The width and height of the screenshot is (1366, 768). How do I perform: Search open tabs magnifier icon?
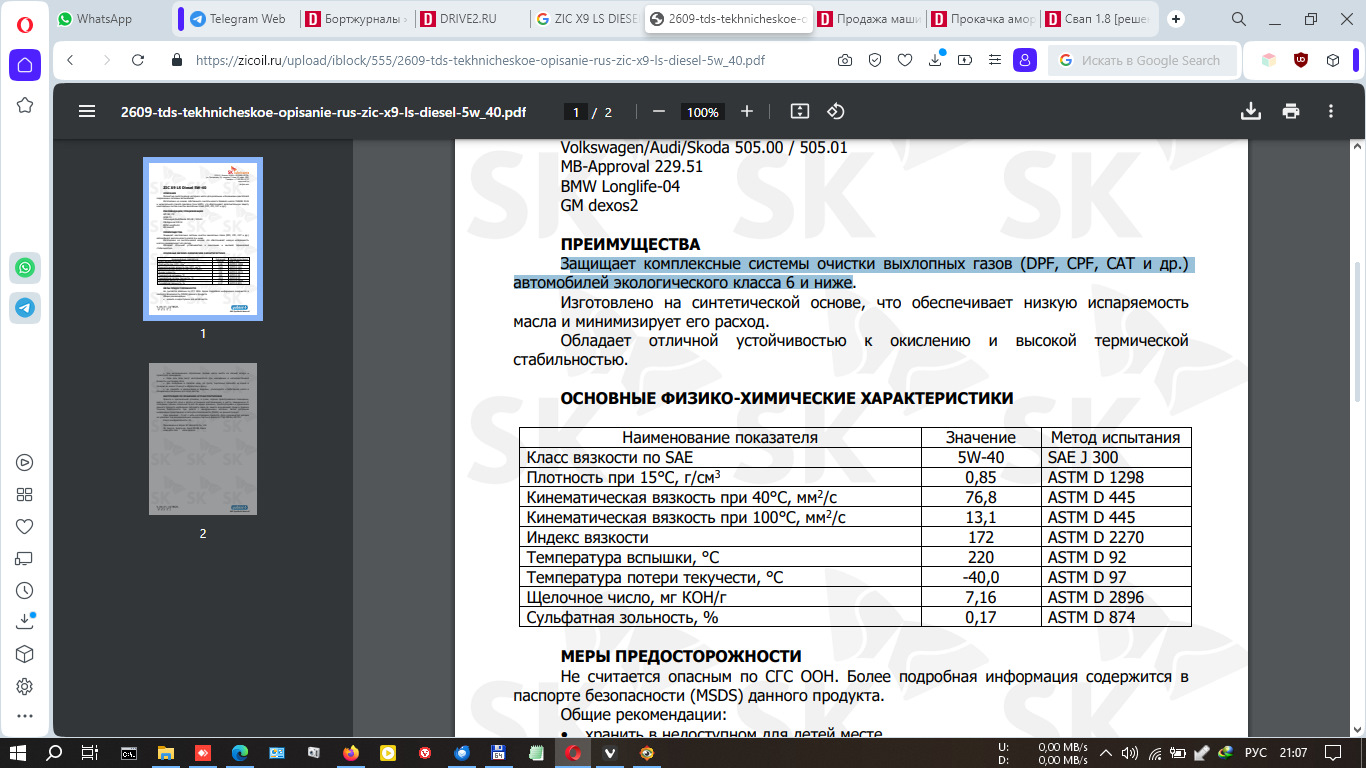tap(1239, 18)
